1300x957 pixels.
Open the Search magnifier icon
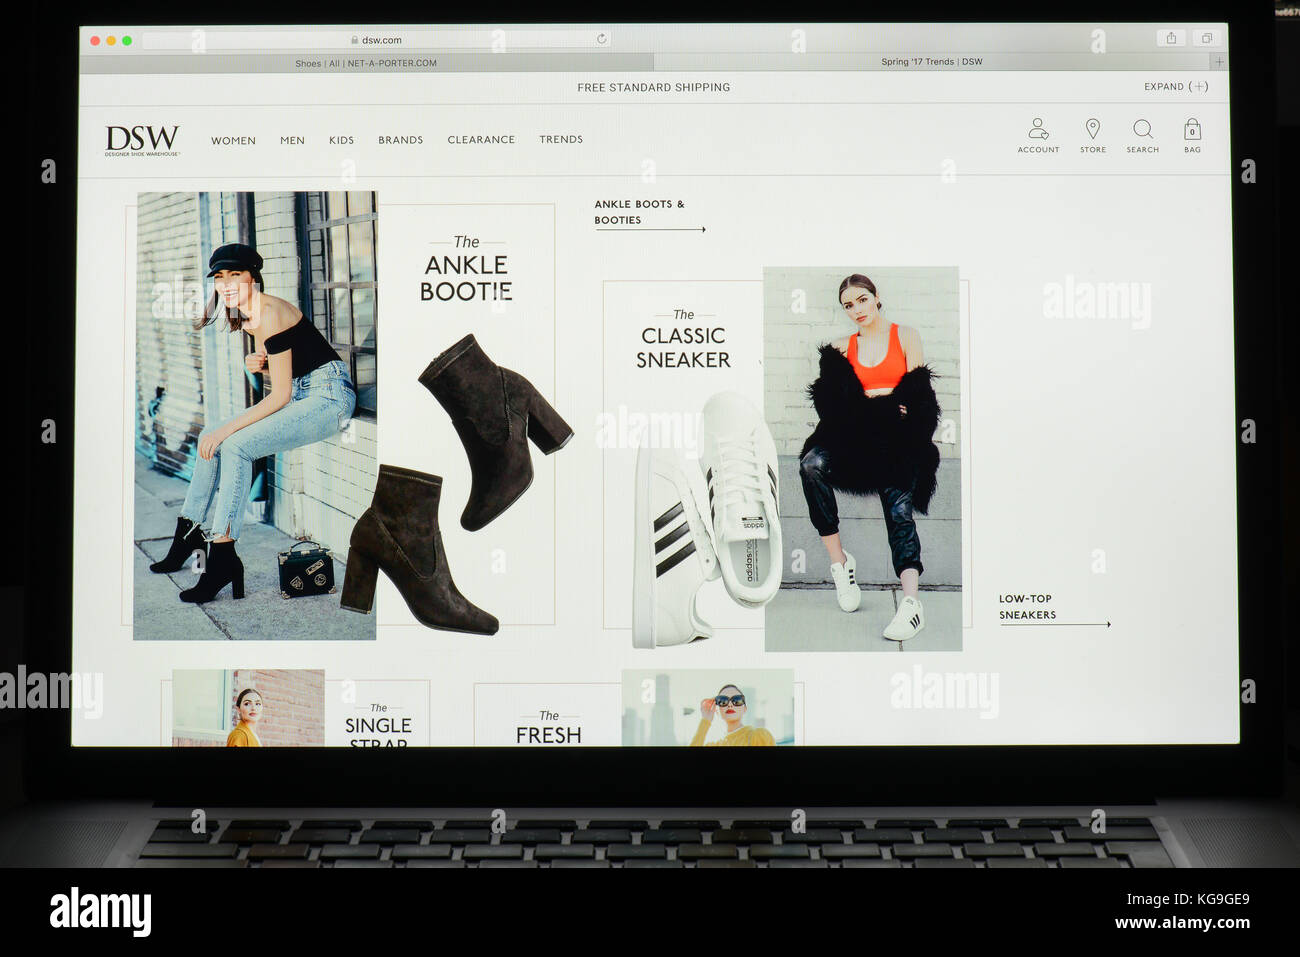click(1143, 136)
